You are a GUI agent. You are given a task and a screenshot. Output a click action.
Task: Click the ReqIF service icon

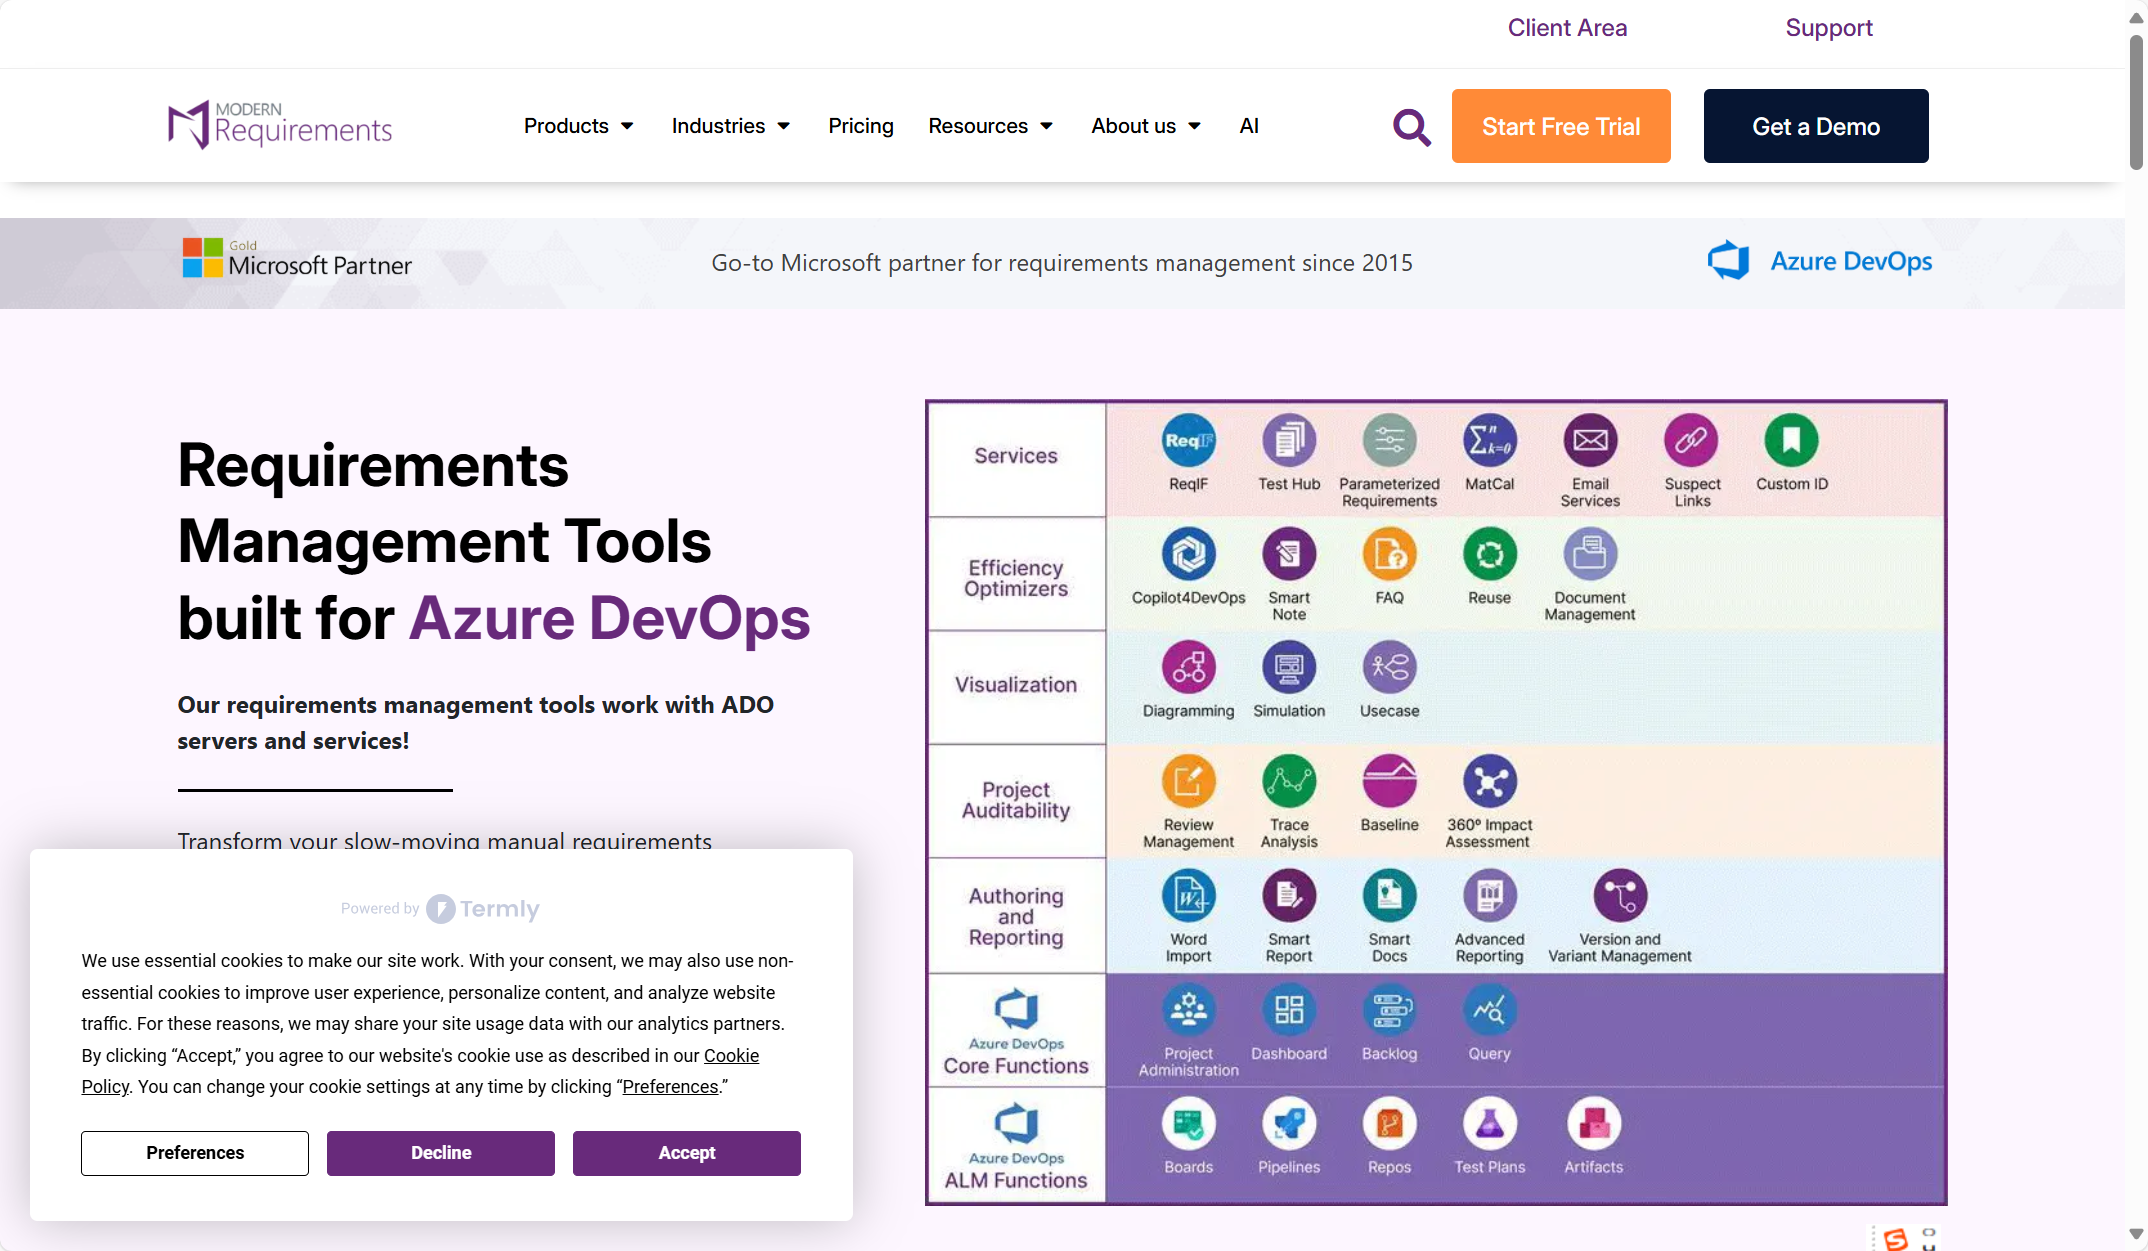point(1188,441)
